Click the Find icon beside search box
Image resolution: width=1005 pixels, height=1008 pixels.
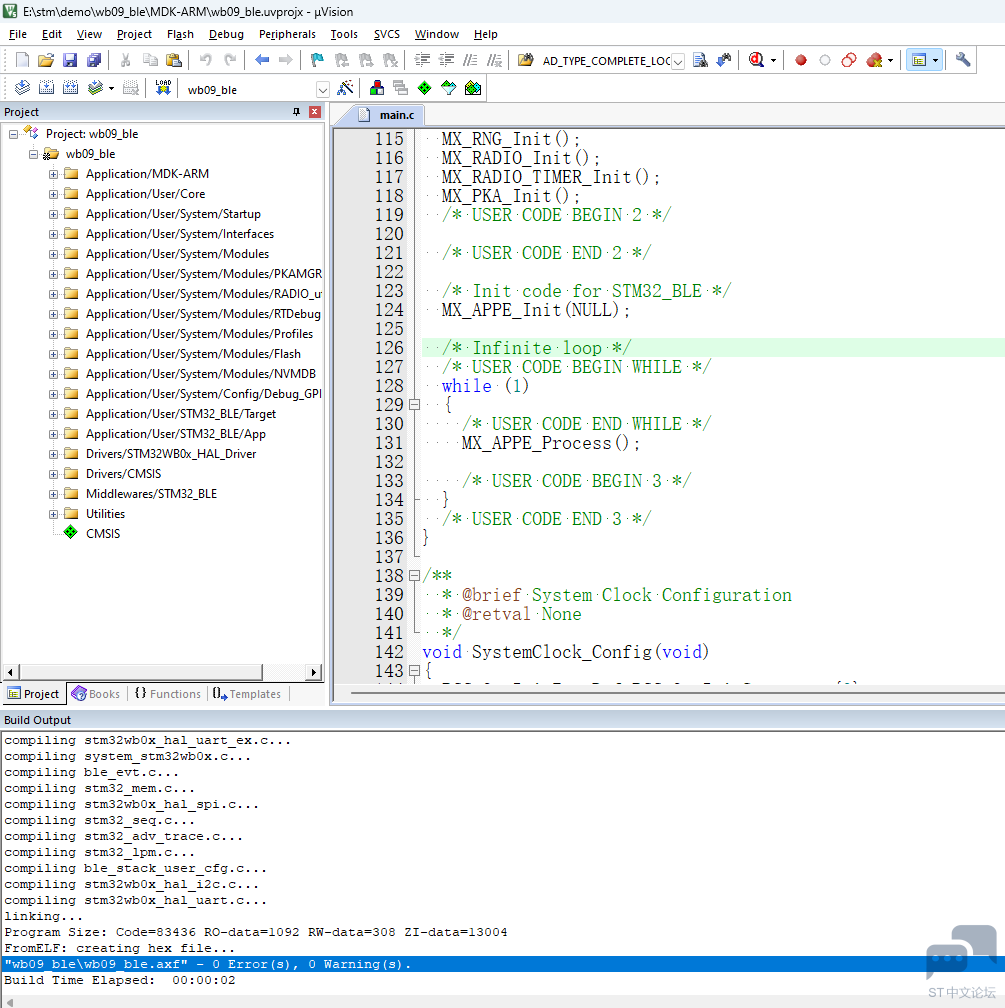point(700,60)
